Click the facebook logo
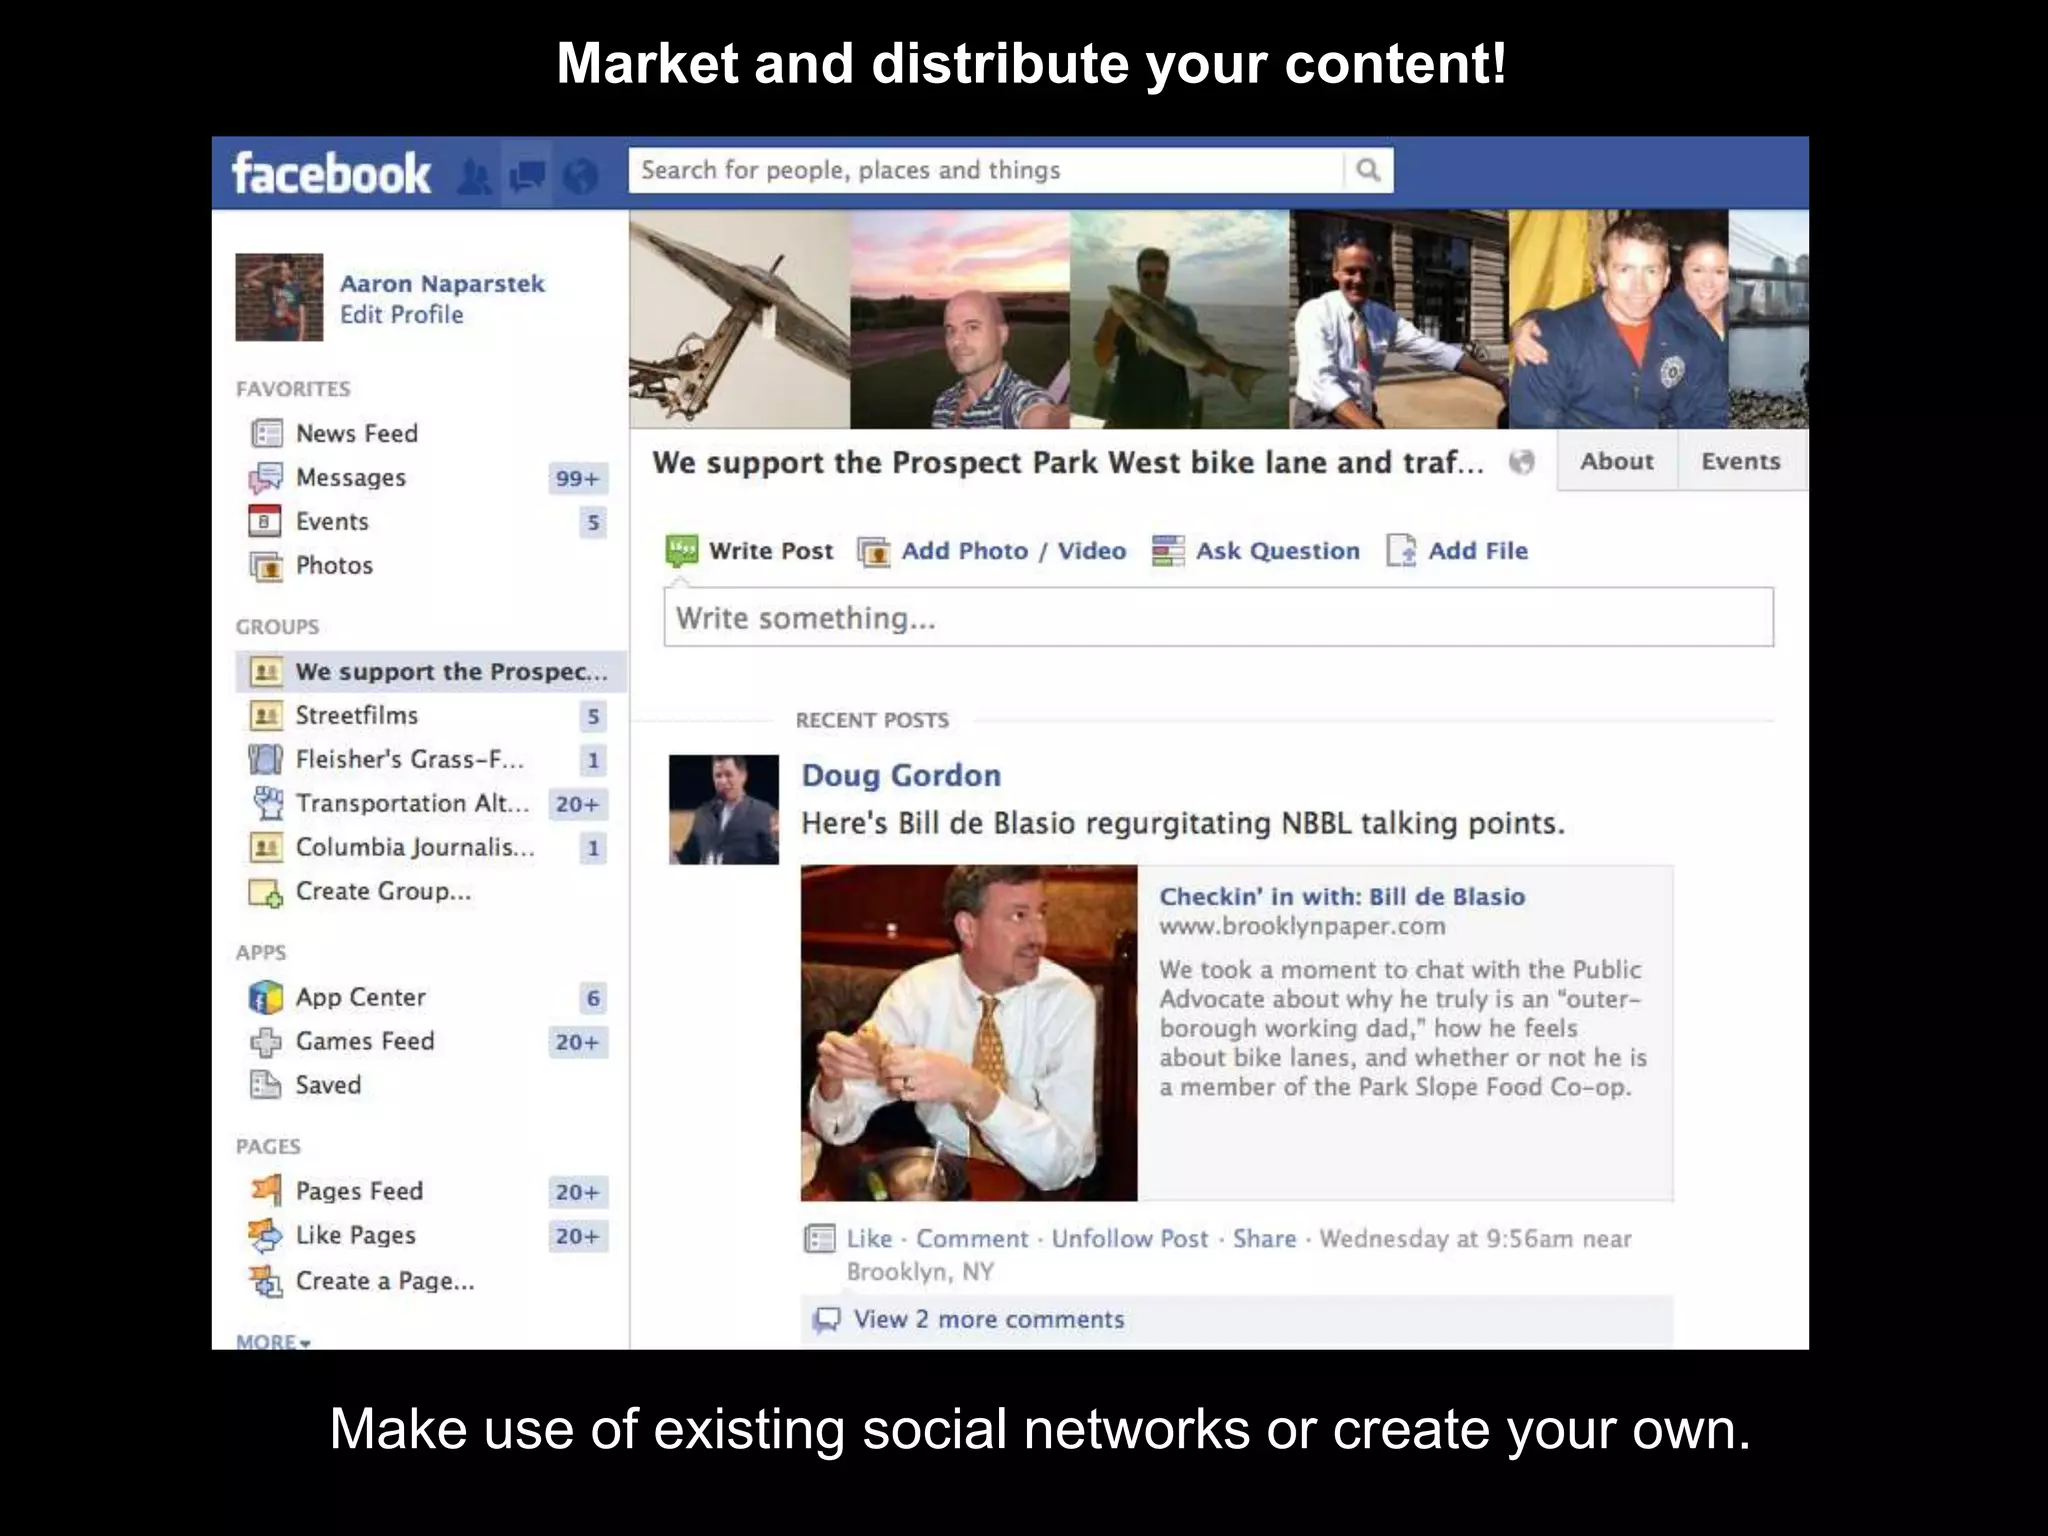Image resolution: width=2048 pixels, height=1536 pixels. [331, 174]
